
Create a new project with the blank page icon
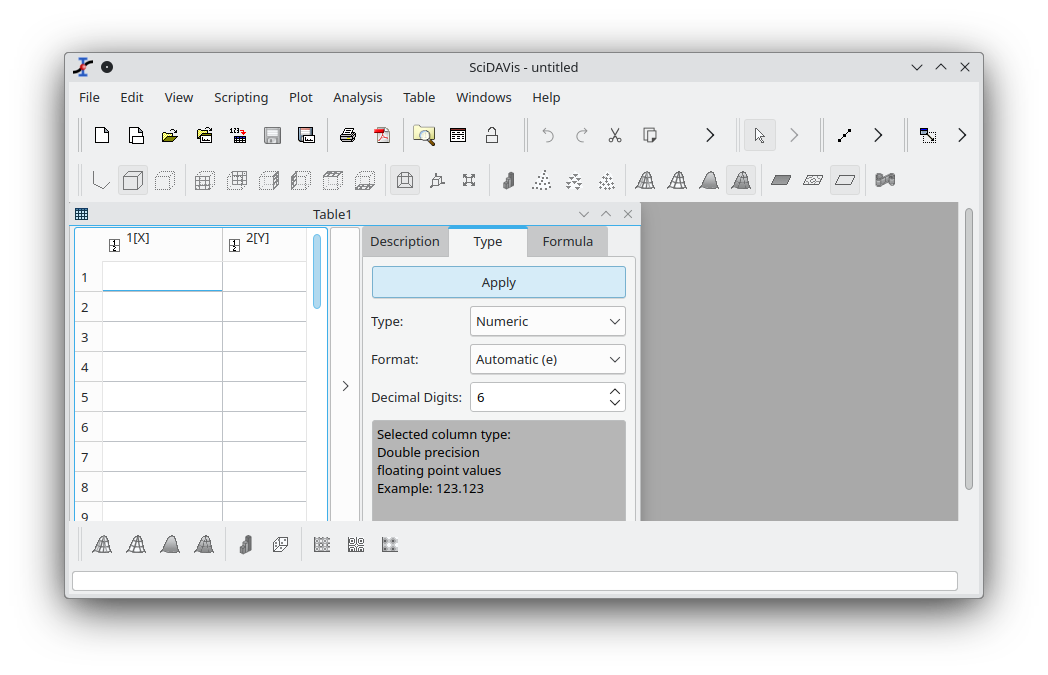click(102, 136)
